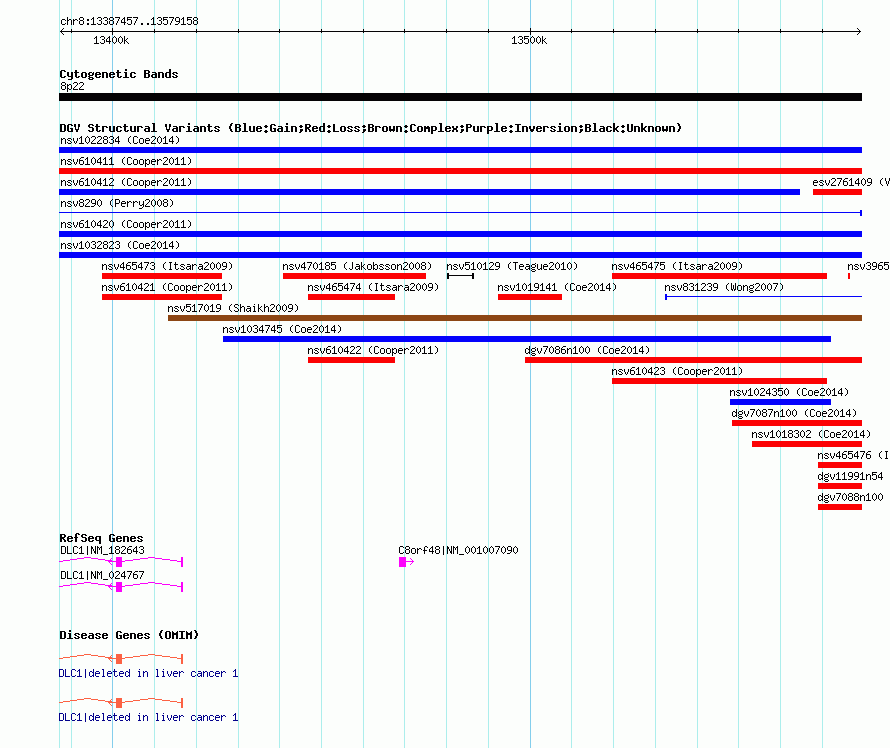Click the dgv11991n54 variant bar
890x748 pixels.
pyautogui.click(x=840, y=486)
